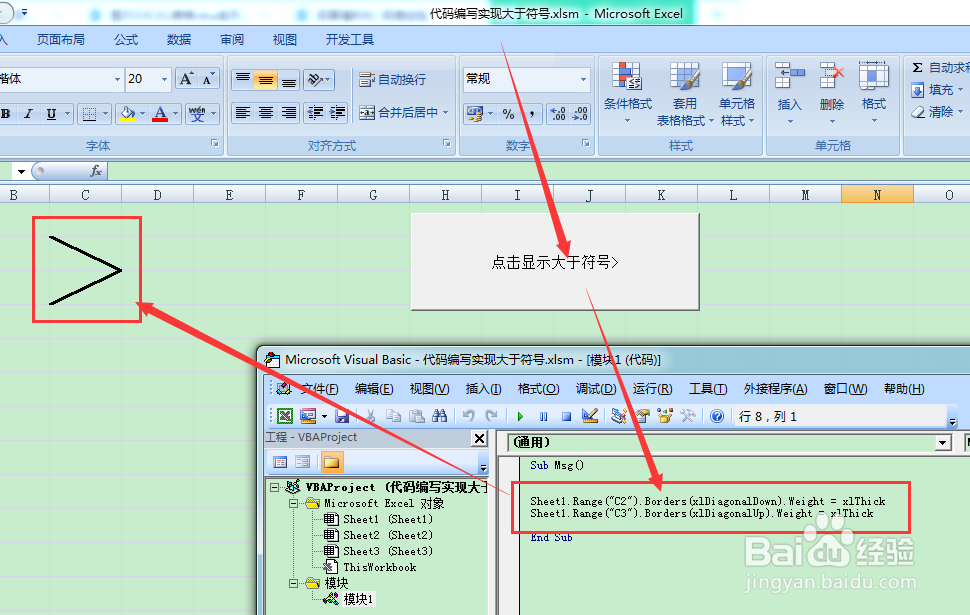Click the cell borders icon

(x=90, y=114)
